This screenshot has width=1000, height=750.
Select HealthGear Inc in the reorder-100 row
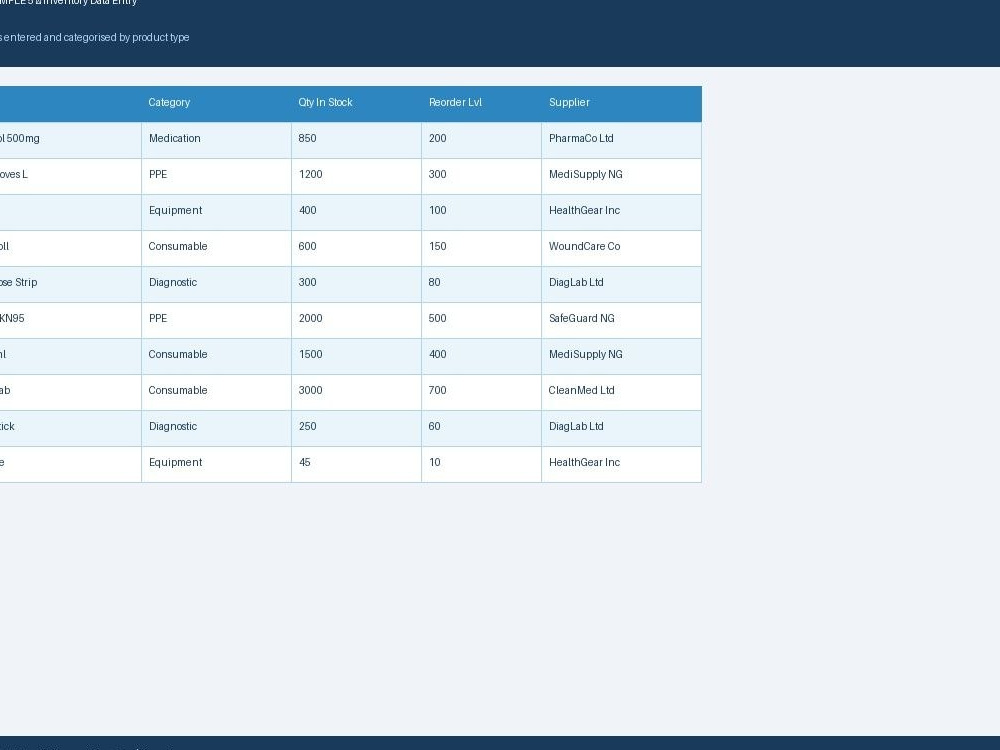621,212
